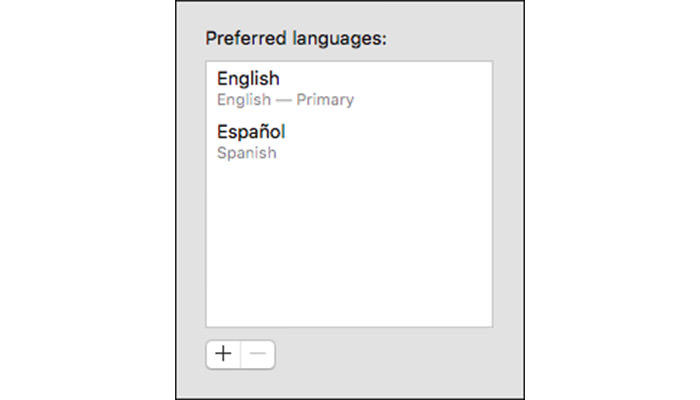700x400 pixels.
Task: Add a new preferred language
Action: click(x=223, y=354)
